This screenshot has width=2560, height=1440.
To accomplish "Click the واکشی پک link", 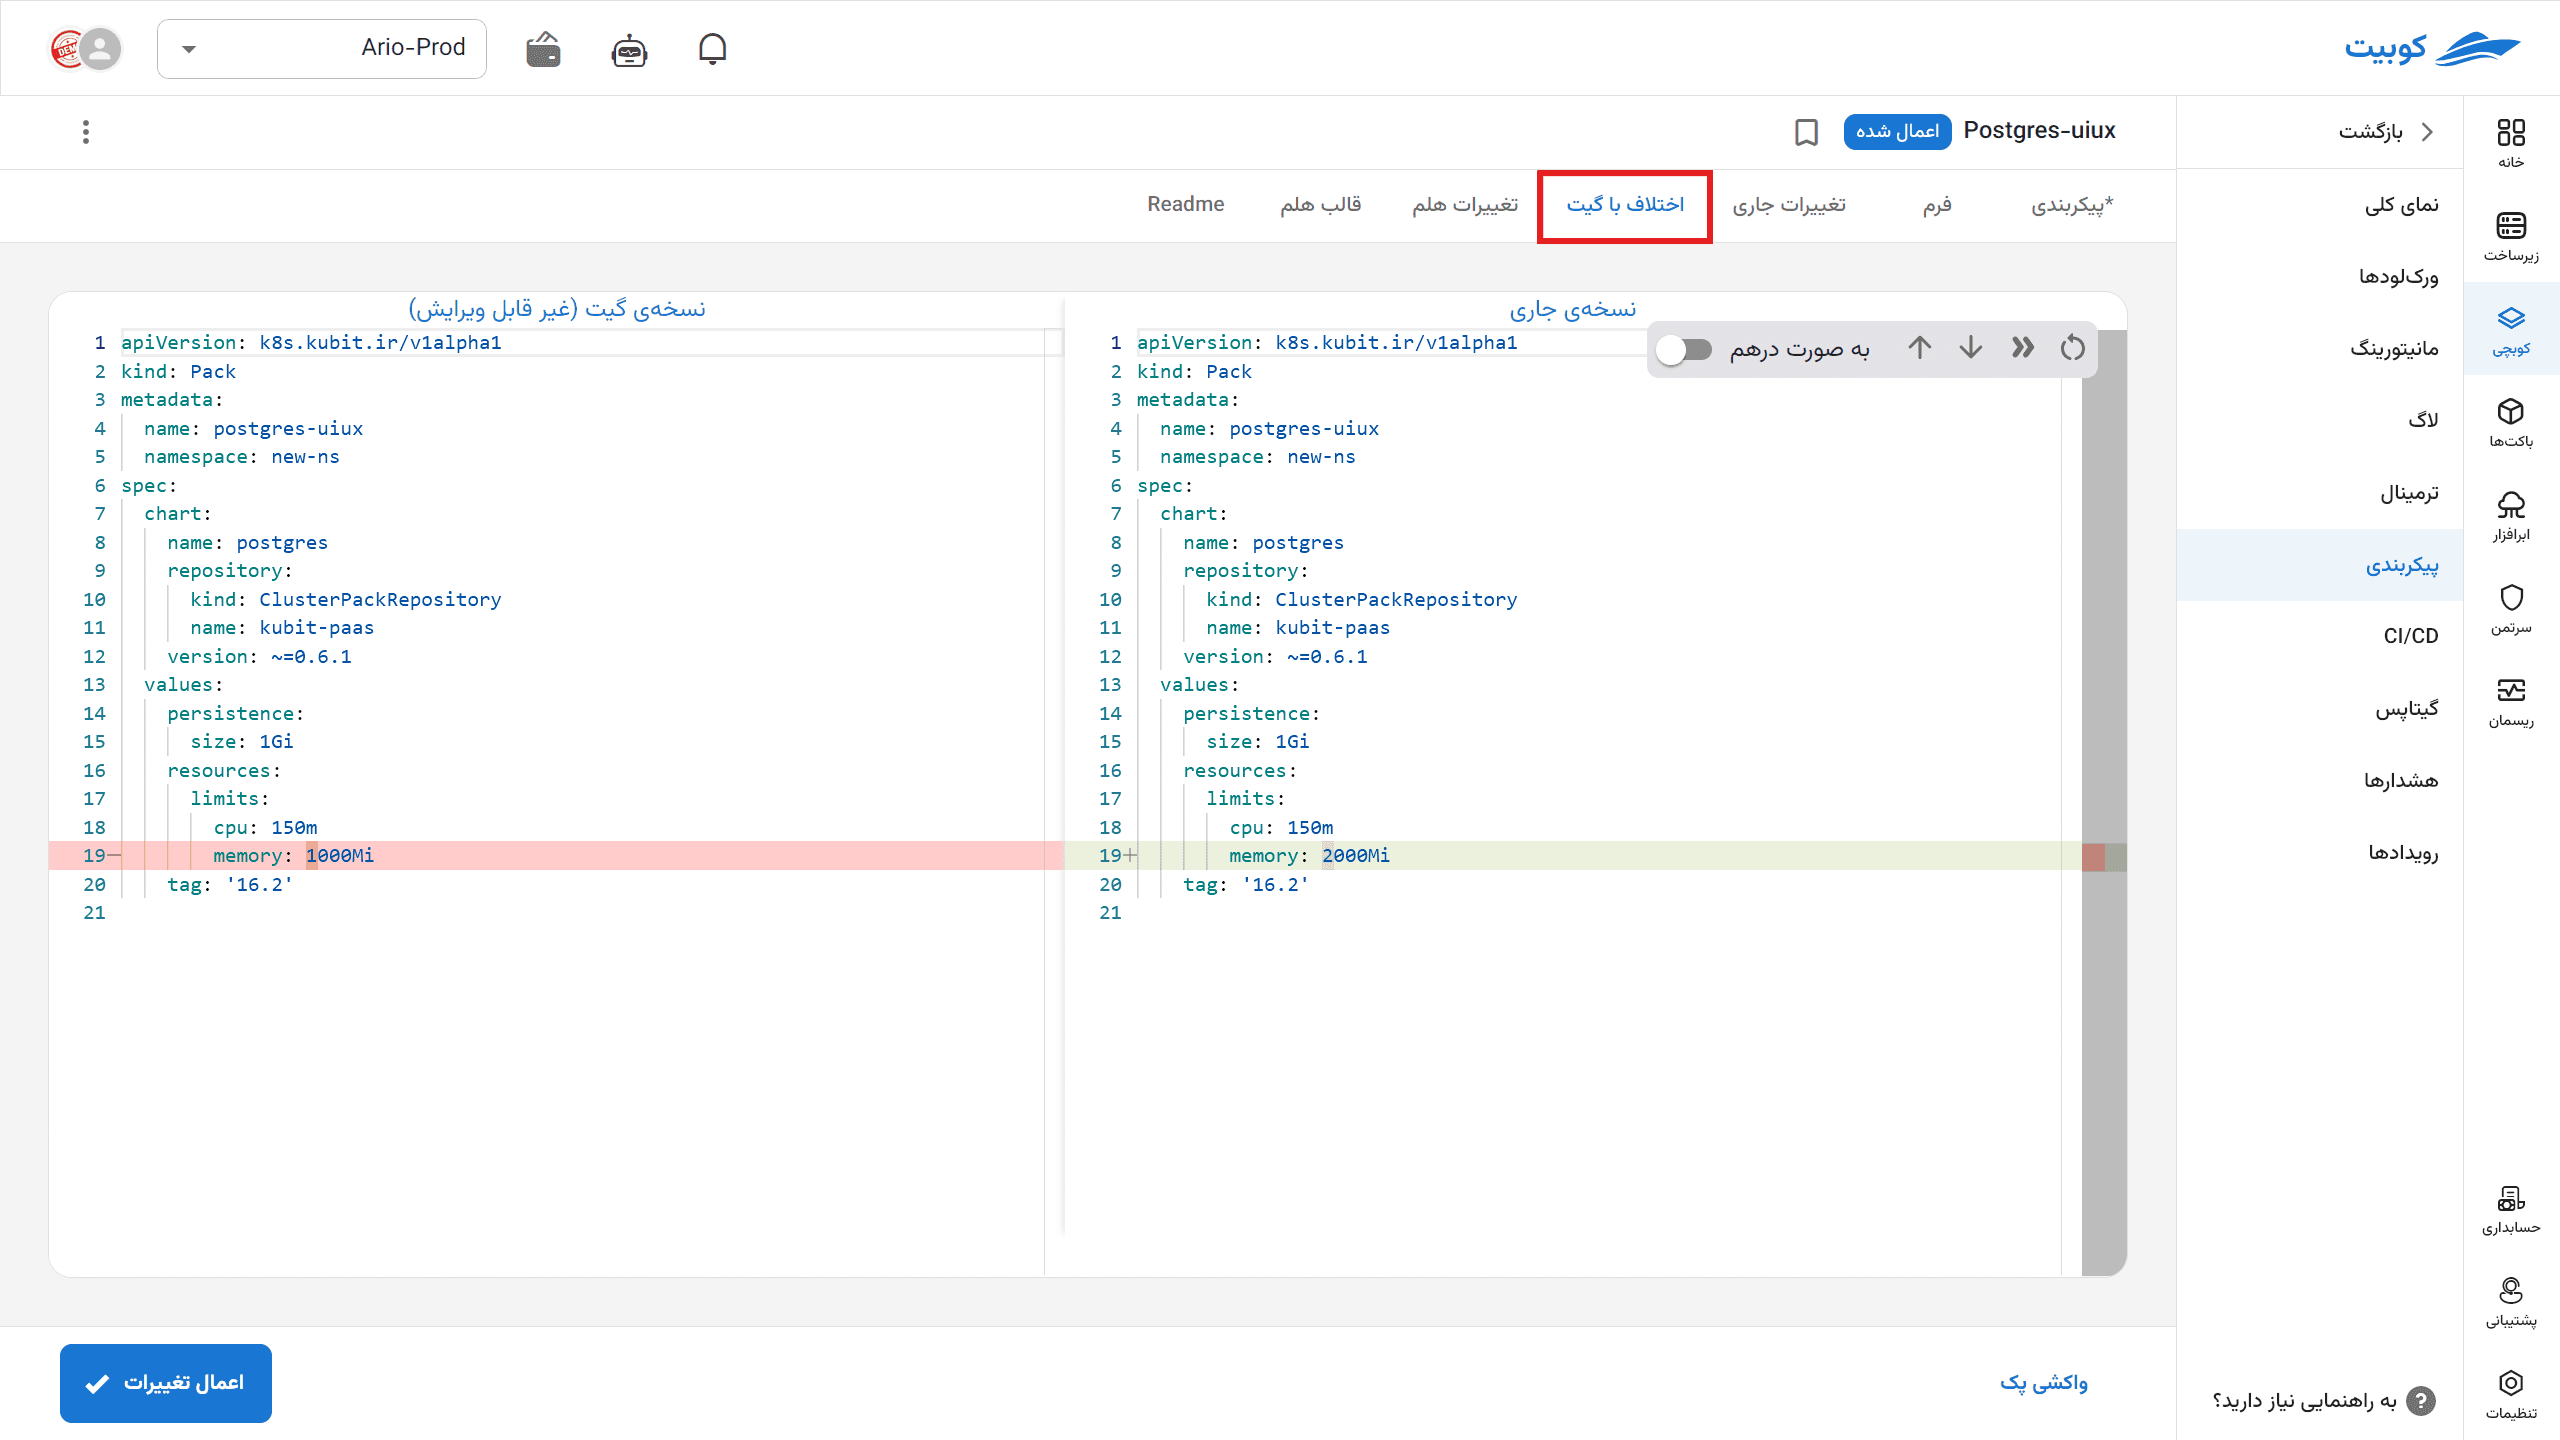I will coord(2044,1383).
